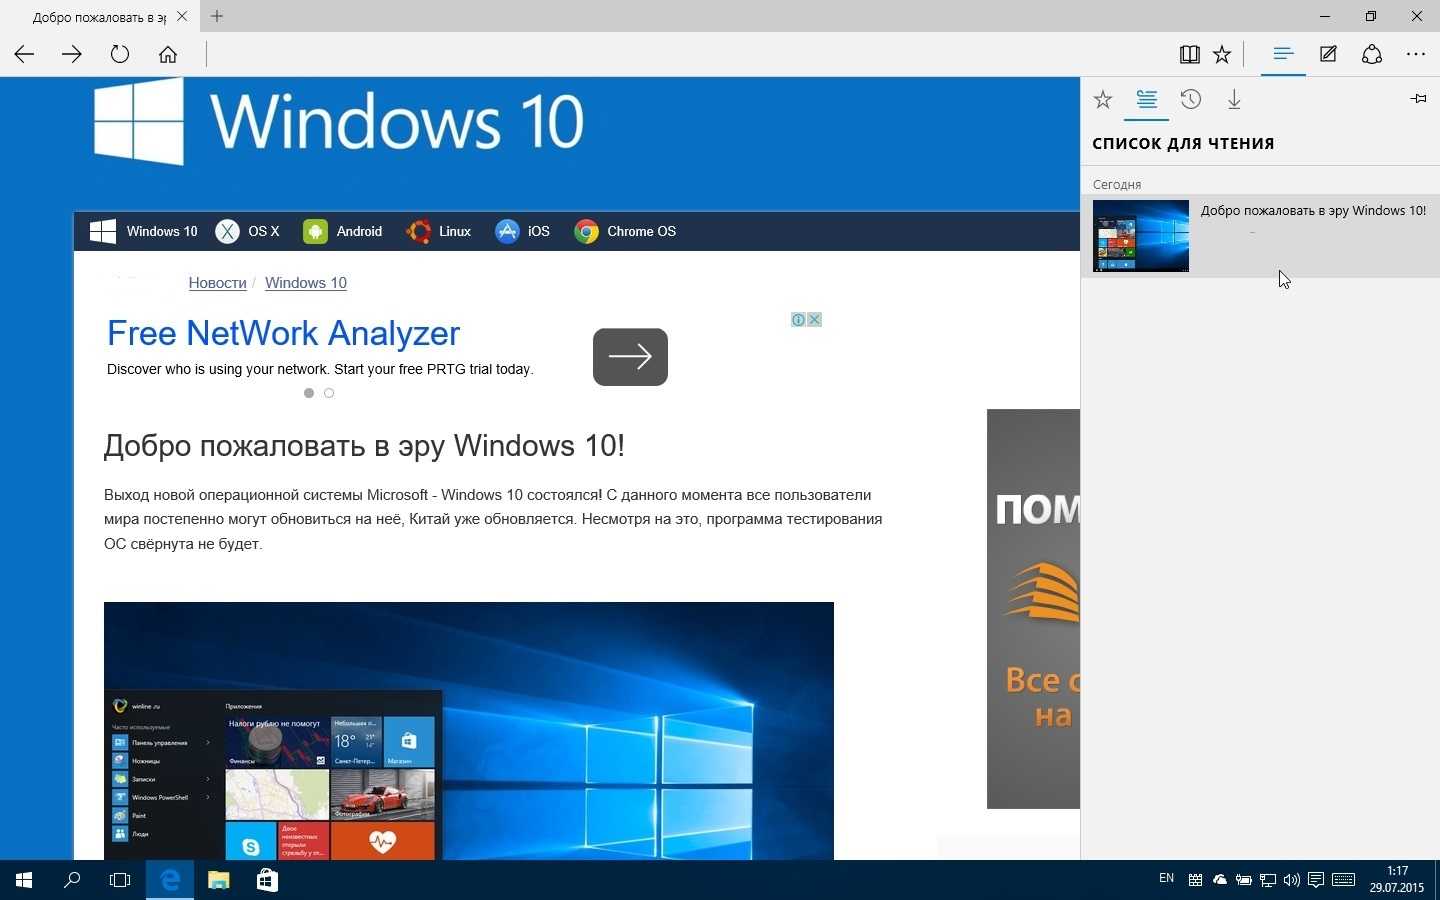1440x900 pixels.
Task: Open taskbar Search icon
Action: pos(72,880)
